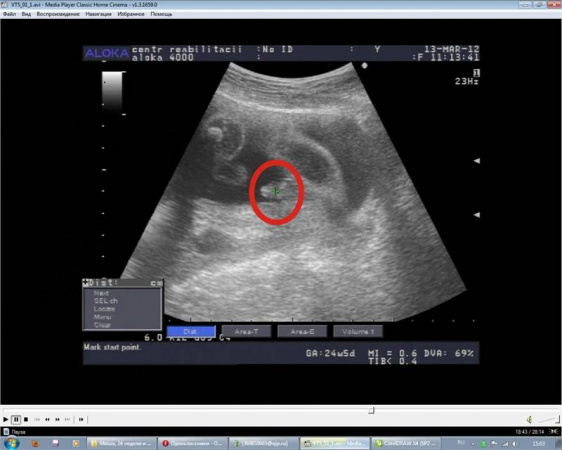Open the system volume icon in the tray

515,444
